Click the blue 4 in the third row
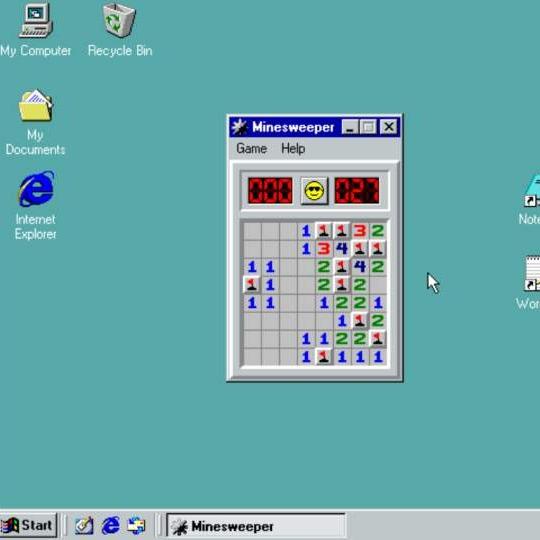 coord(360,267)
